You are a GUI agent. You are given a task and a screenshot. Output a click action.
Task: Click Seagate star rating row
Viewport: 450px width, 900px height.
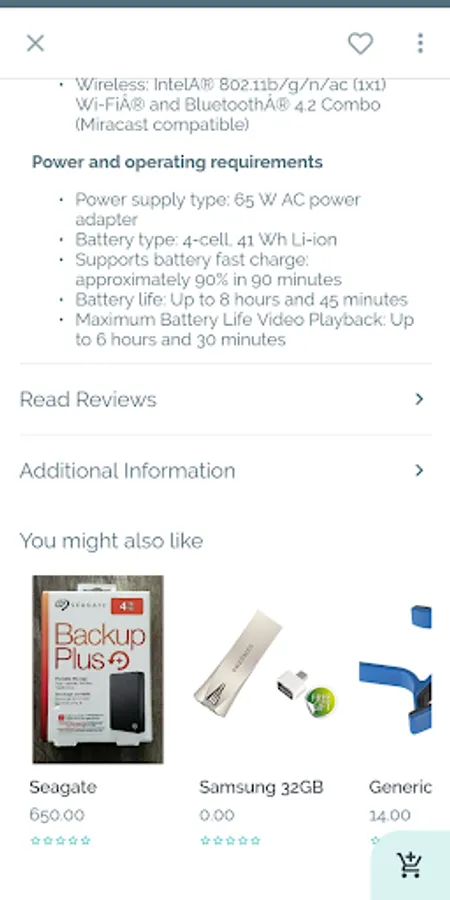[60, 841]
